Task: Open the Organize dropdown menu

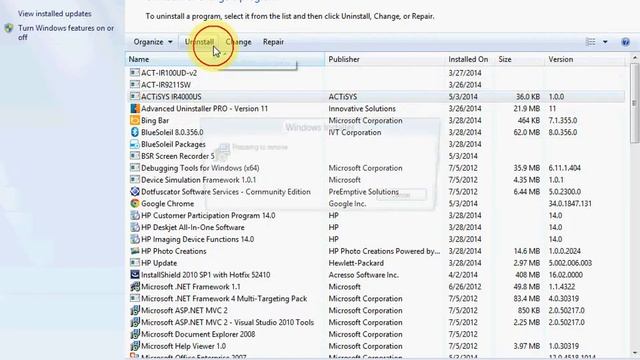Action: pyautogui.click(x=153, y=42)
